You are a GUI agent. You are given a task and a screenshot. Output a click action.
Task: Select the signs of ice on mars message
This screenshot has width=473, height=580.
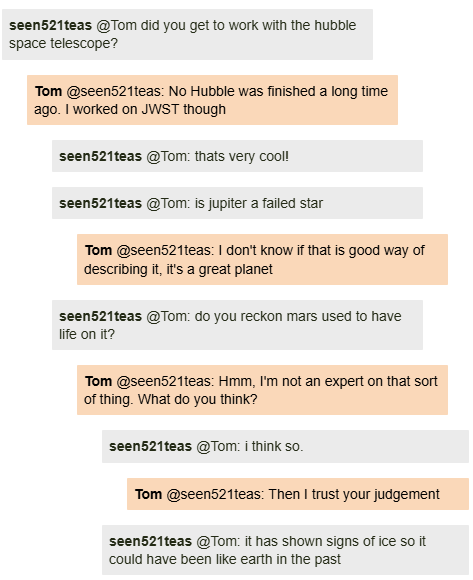286,550
